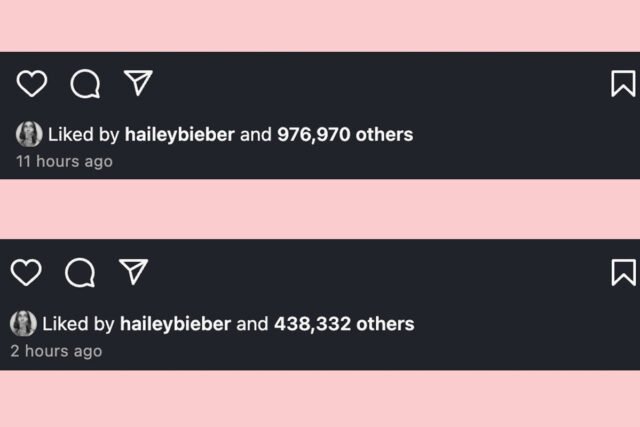Click the '11 hours ago' timestamp
Image resolution: width=640 pixels, height=427 pixels.
(64, 161)
